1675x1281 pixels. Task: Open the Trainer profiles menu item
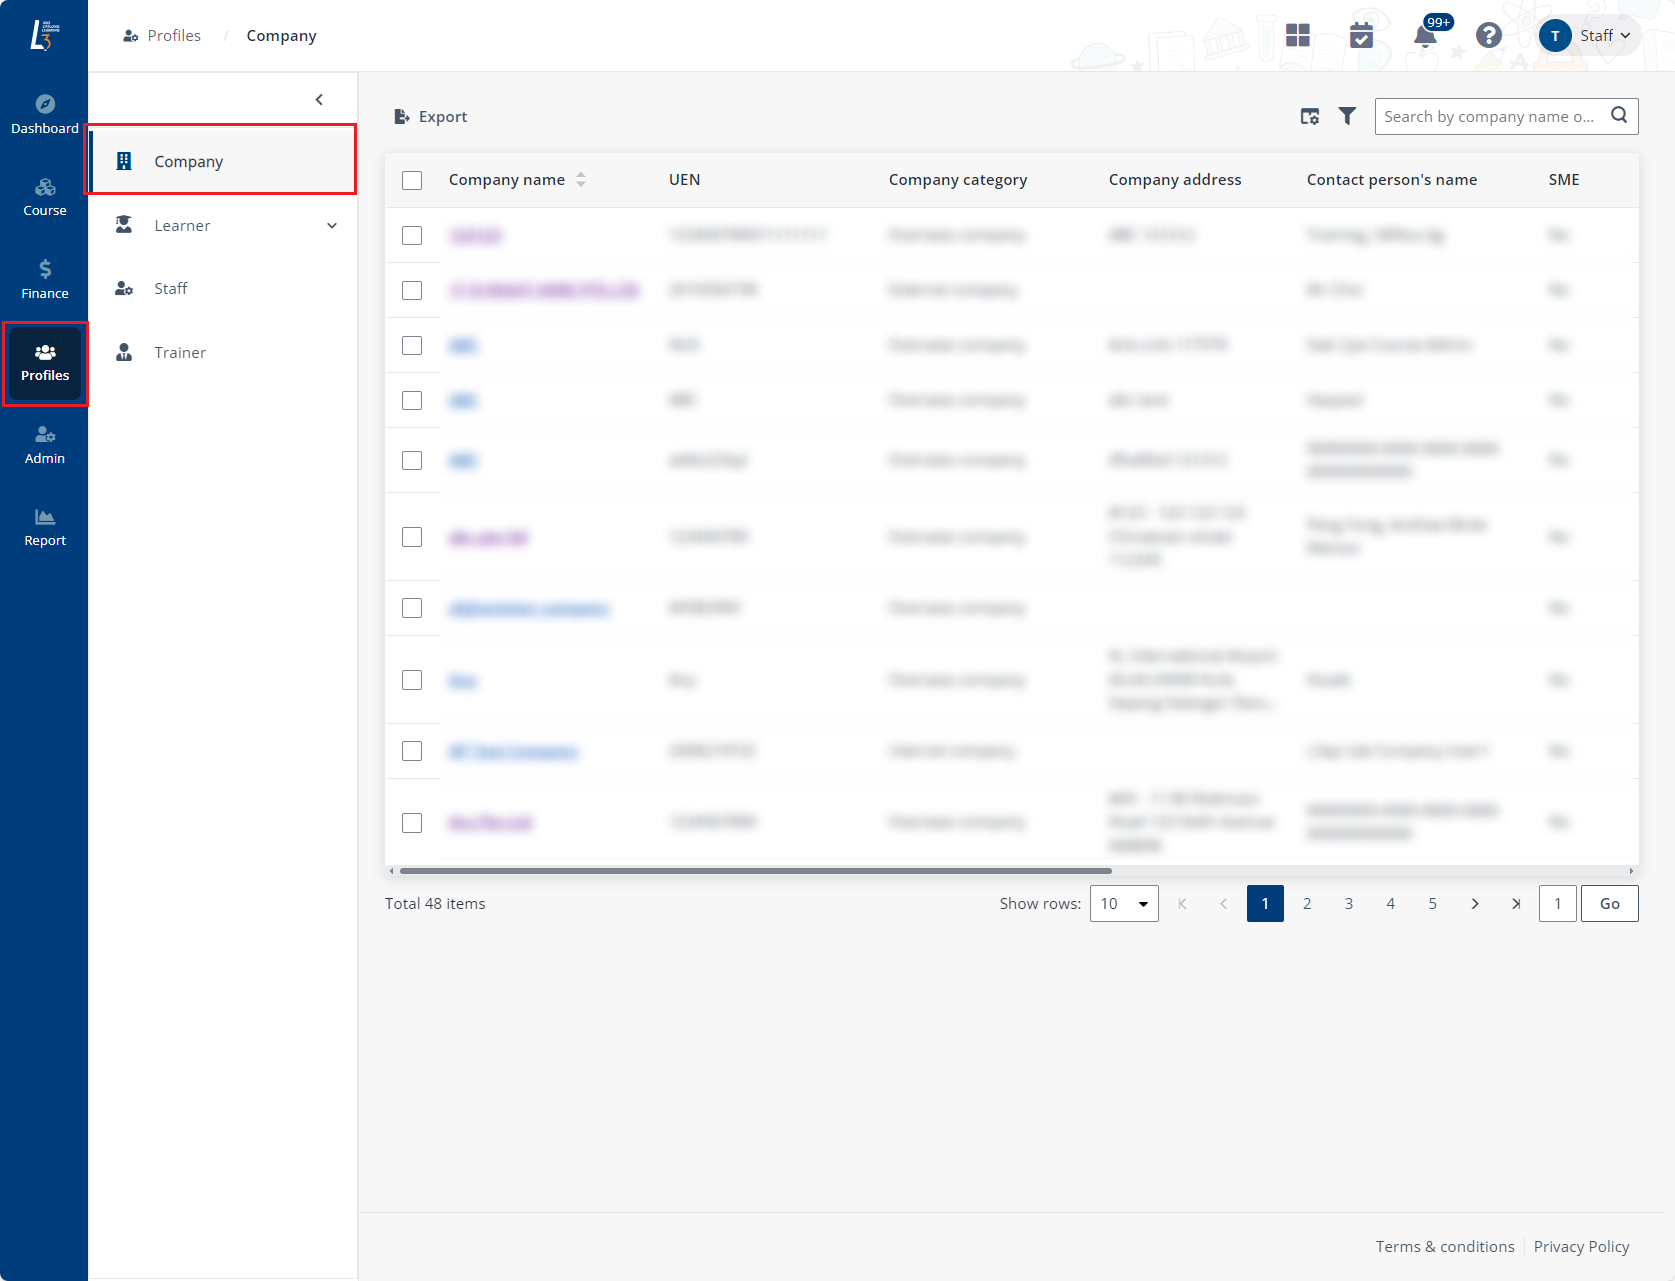click(180, 353)
